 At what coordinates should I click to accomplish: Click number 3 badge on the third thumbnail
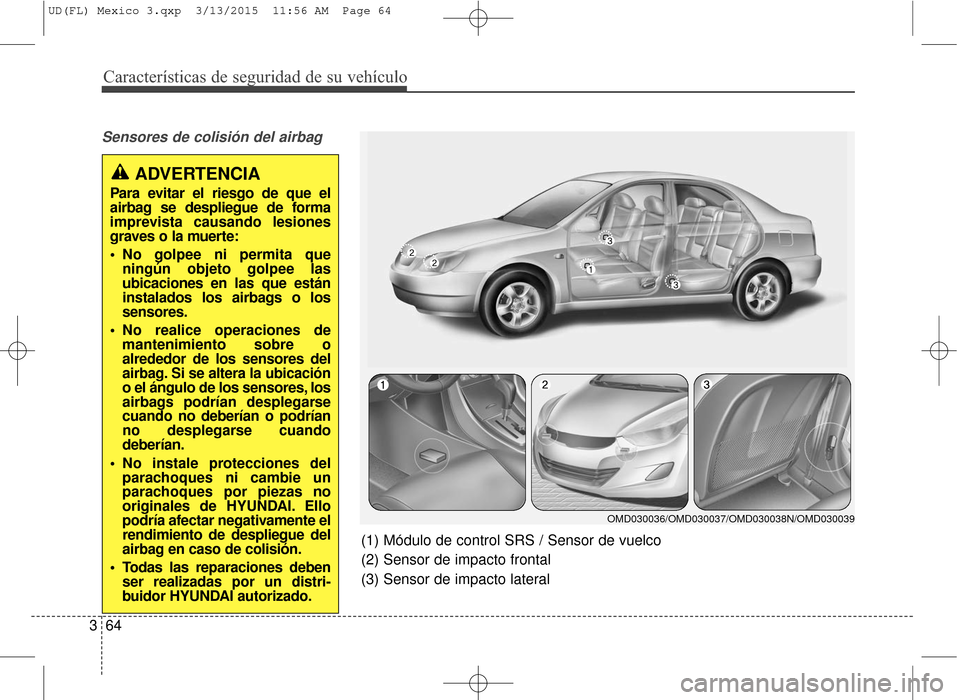tap(707, 385)
